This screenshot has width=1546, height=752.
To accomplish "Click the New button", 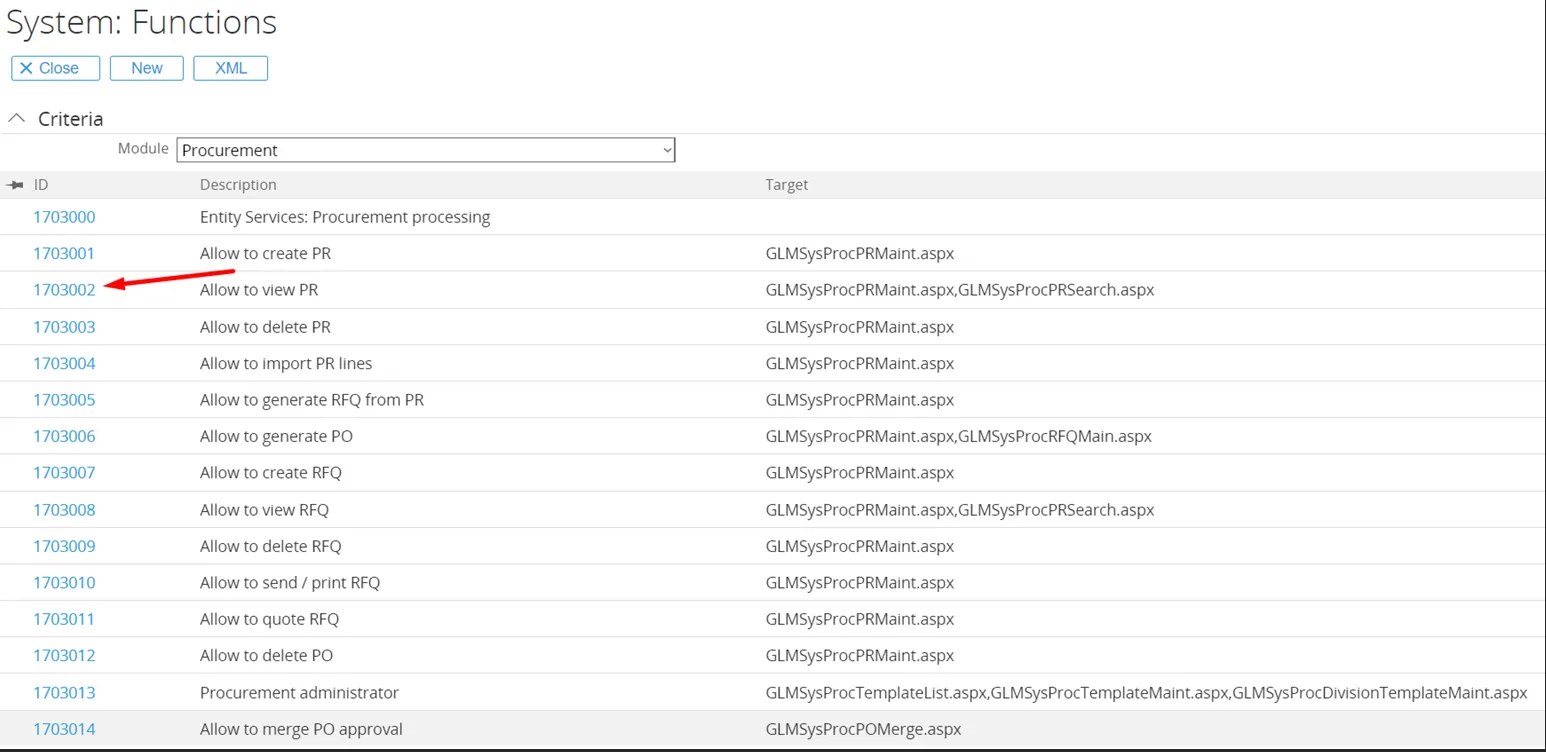I will click(x=146, y=68).
